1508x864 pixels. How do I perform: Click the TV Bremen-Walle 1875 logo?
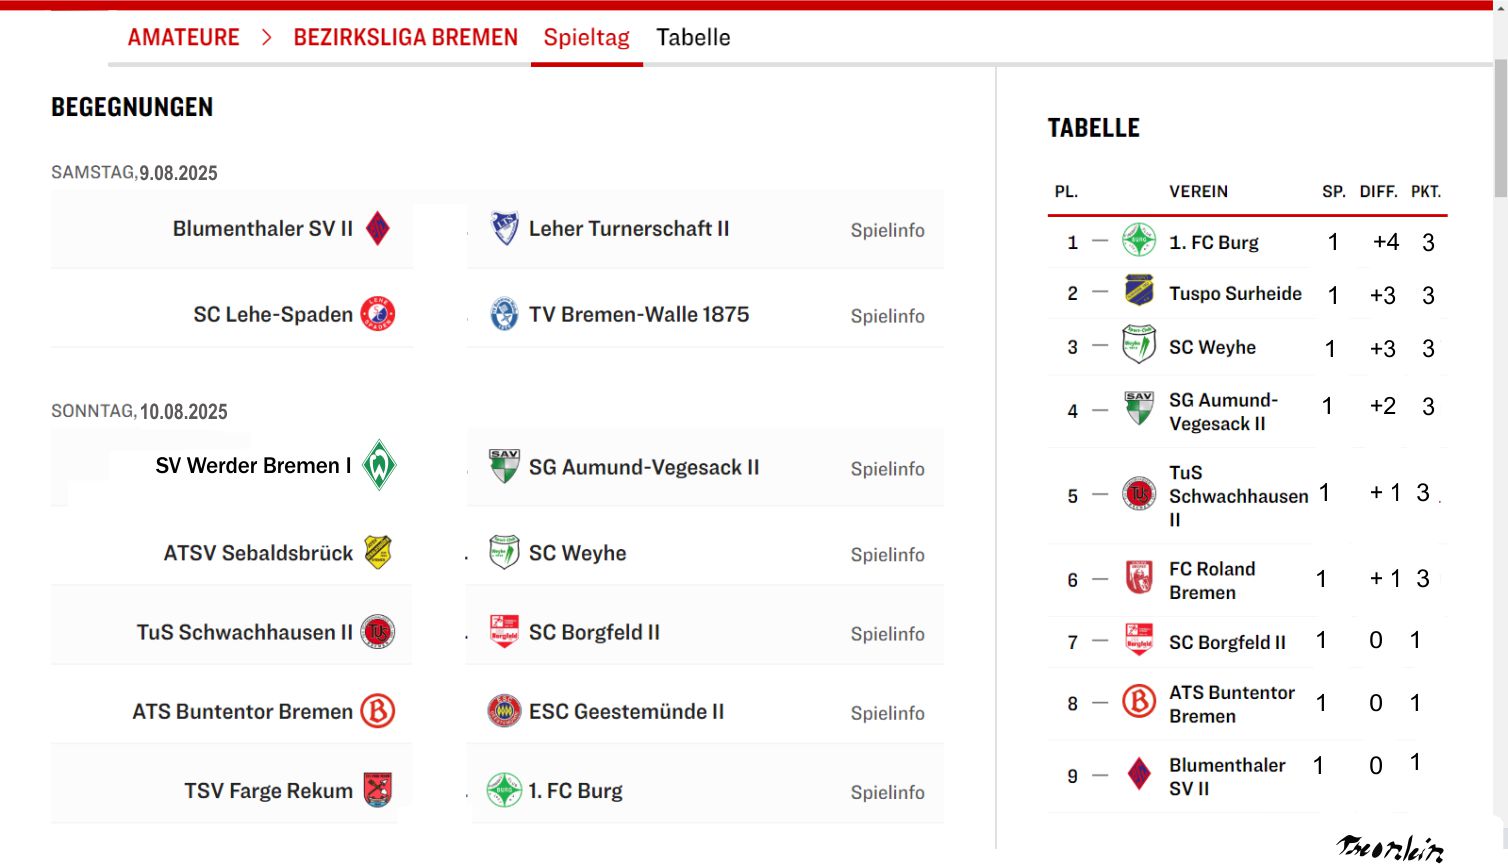(x=504, y=314)
